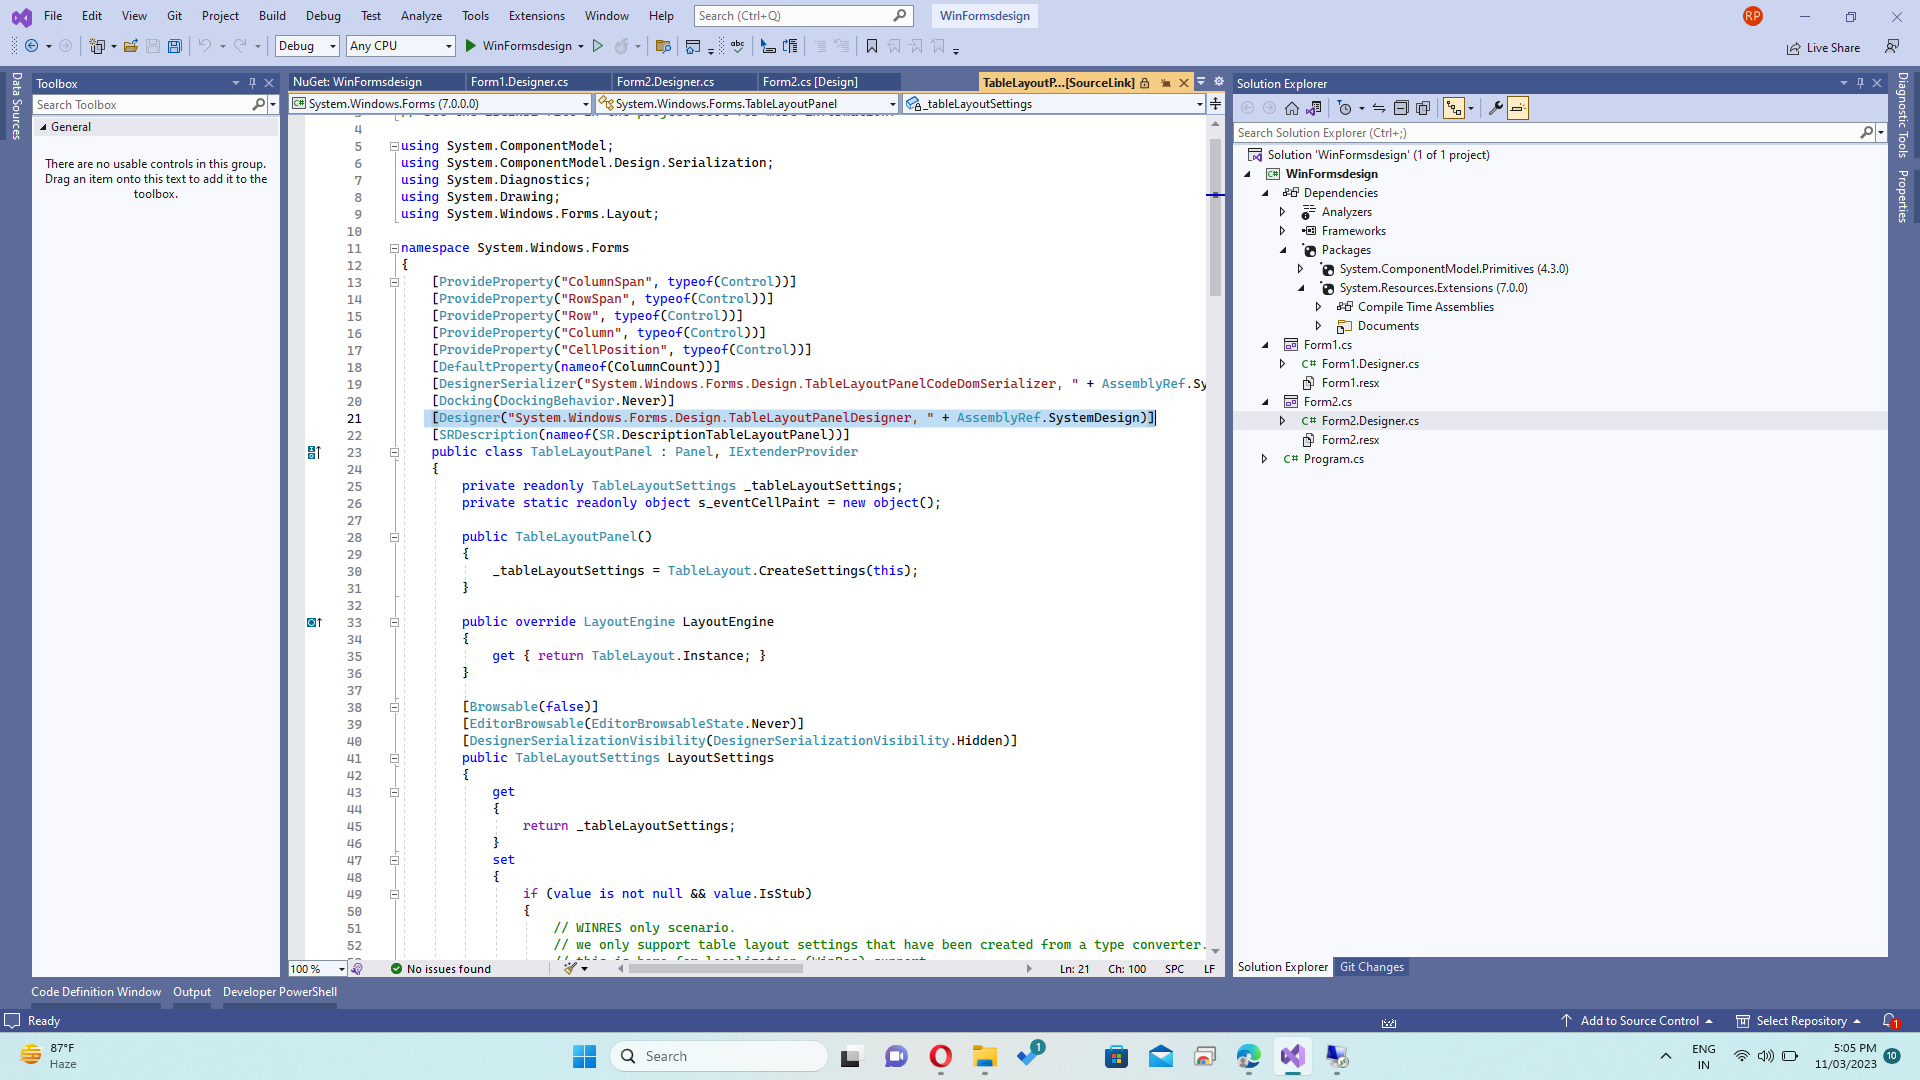Open the Analyze menu

[x=421, y=16]
